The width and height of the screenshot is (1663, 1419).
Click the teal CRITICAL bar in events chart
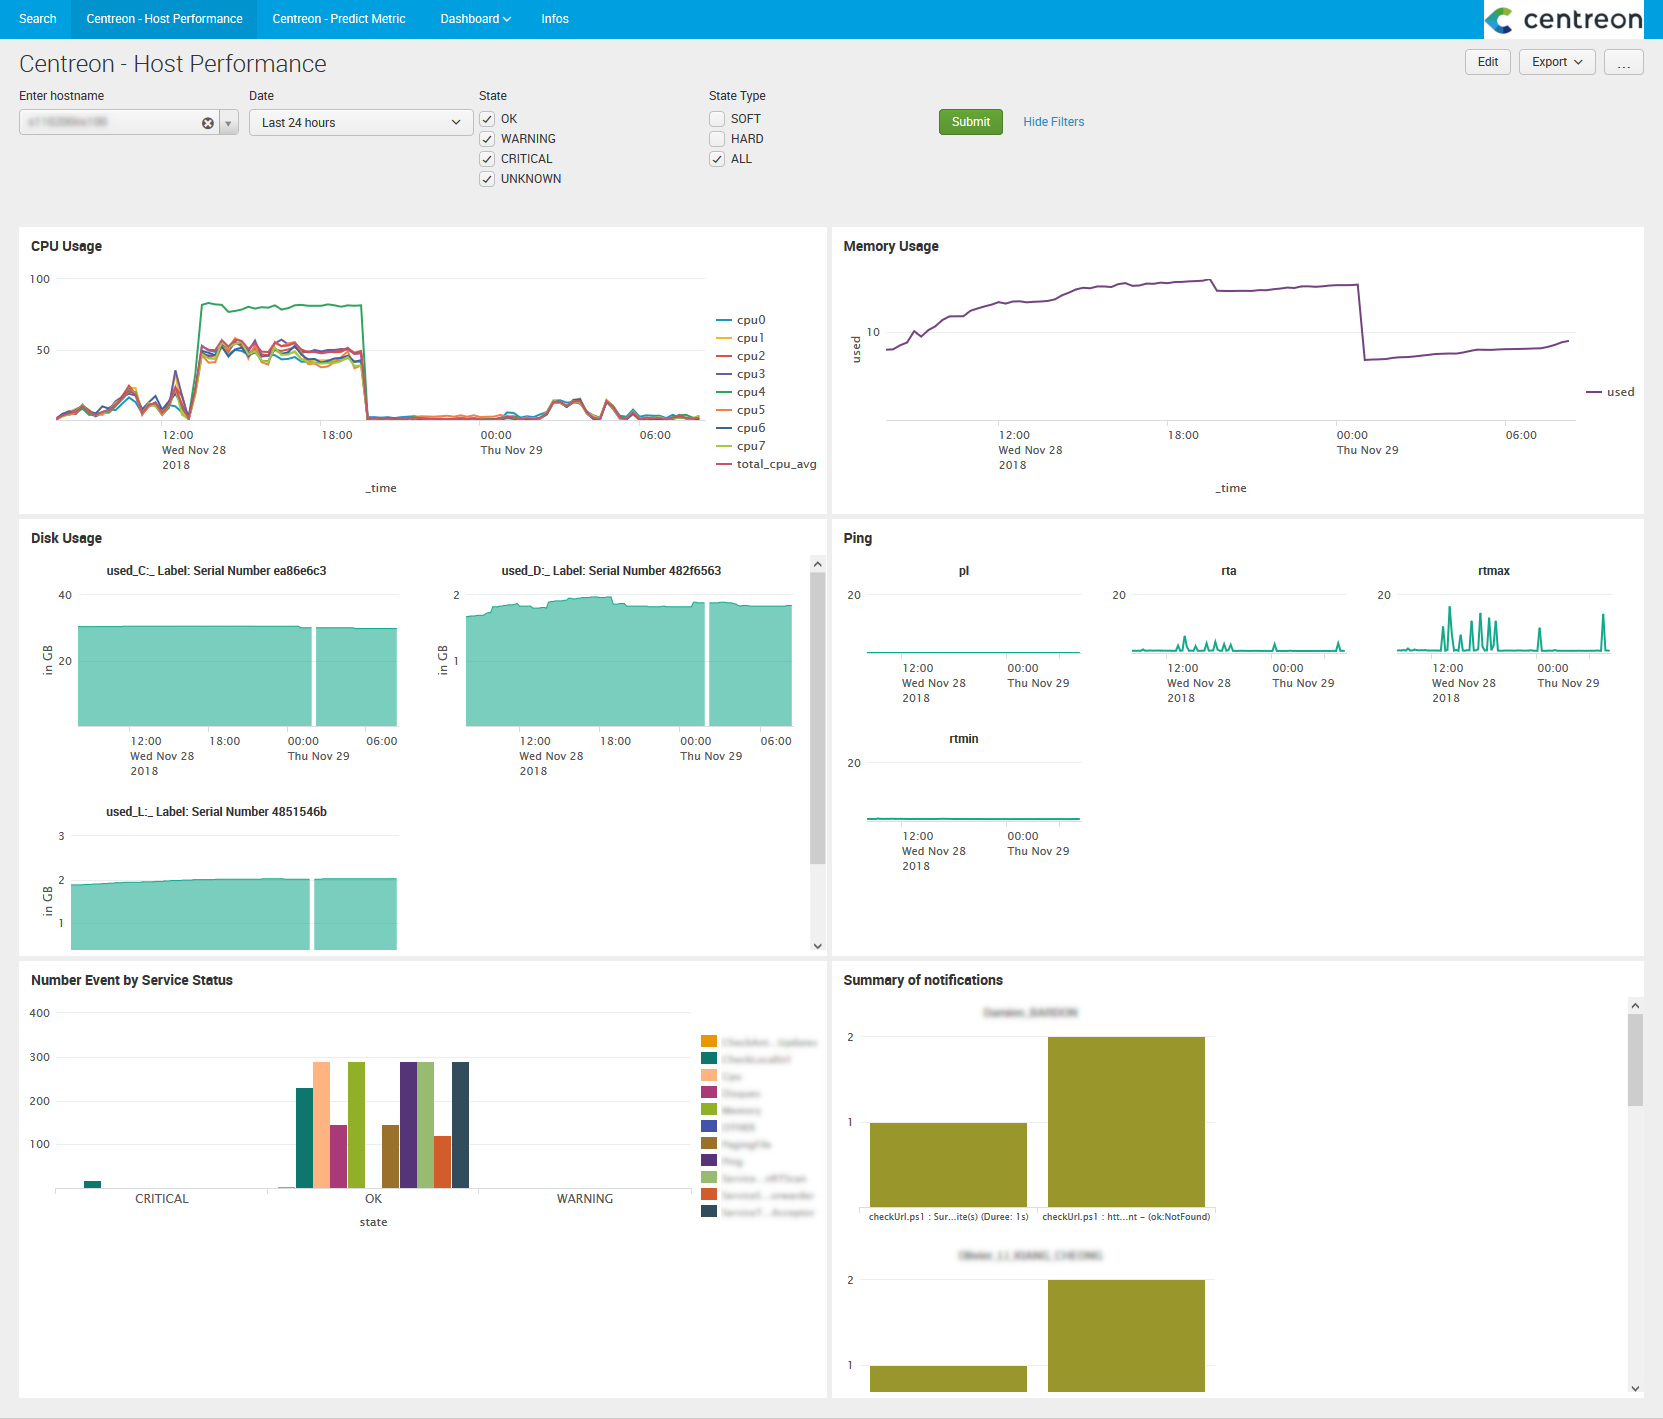click(92, 1185)
